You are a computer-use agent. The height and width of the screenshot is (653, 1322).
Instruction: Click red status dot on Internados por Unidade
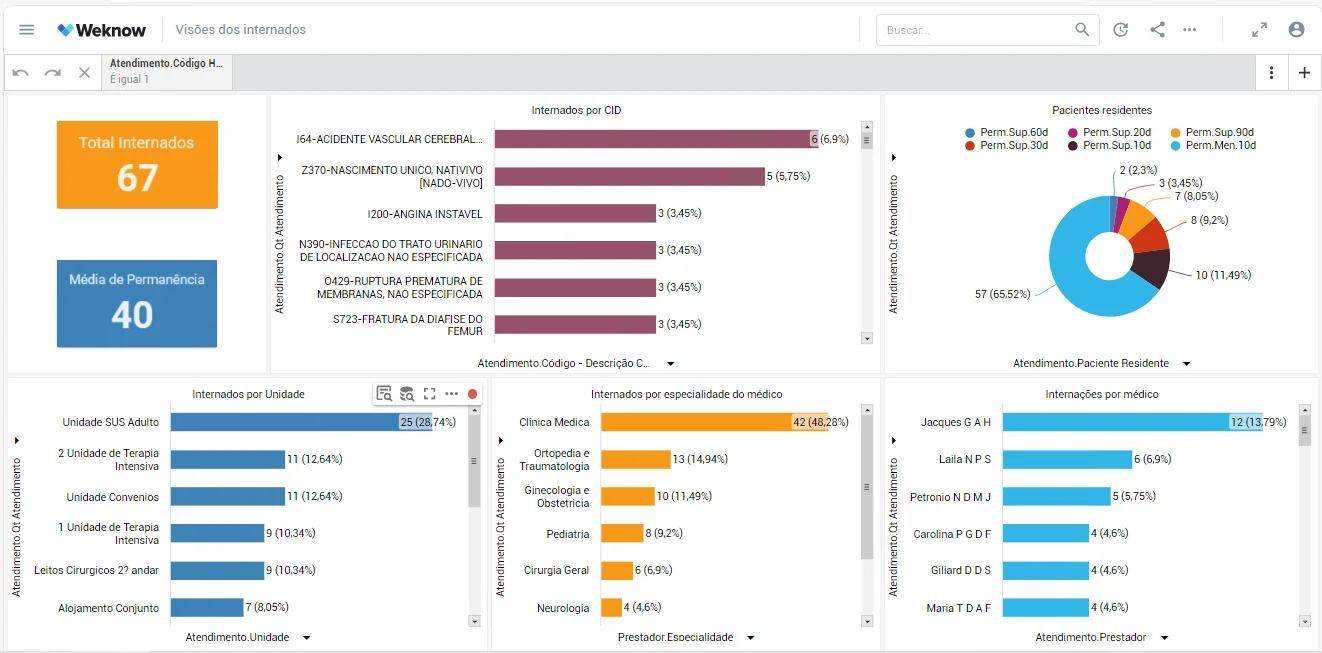pyautogui.click(x=473, y=394)
